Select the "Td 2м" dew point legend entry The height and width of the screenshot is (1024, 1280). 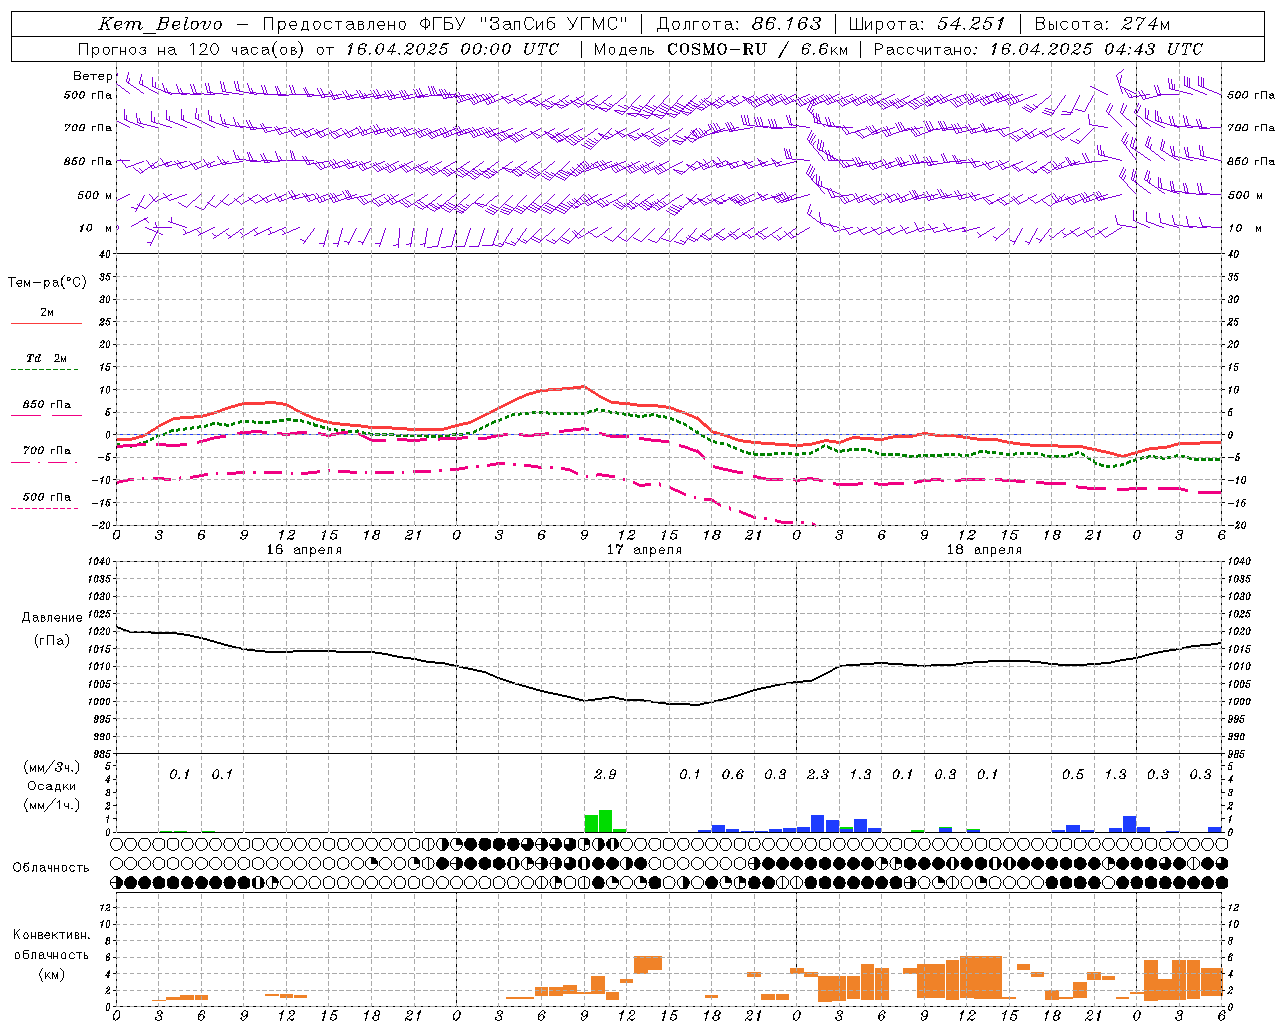coord(47,358)
